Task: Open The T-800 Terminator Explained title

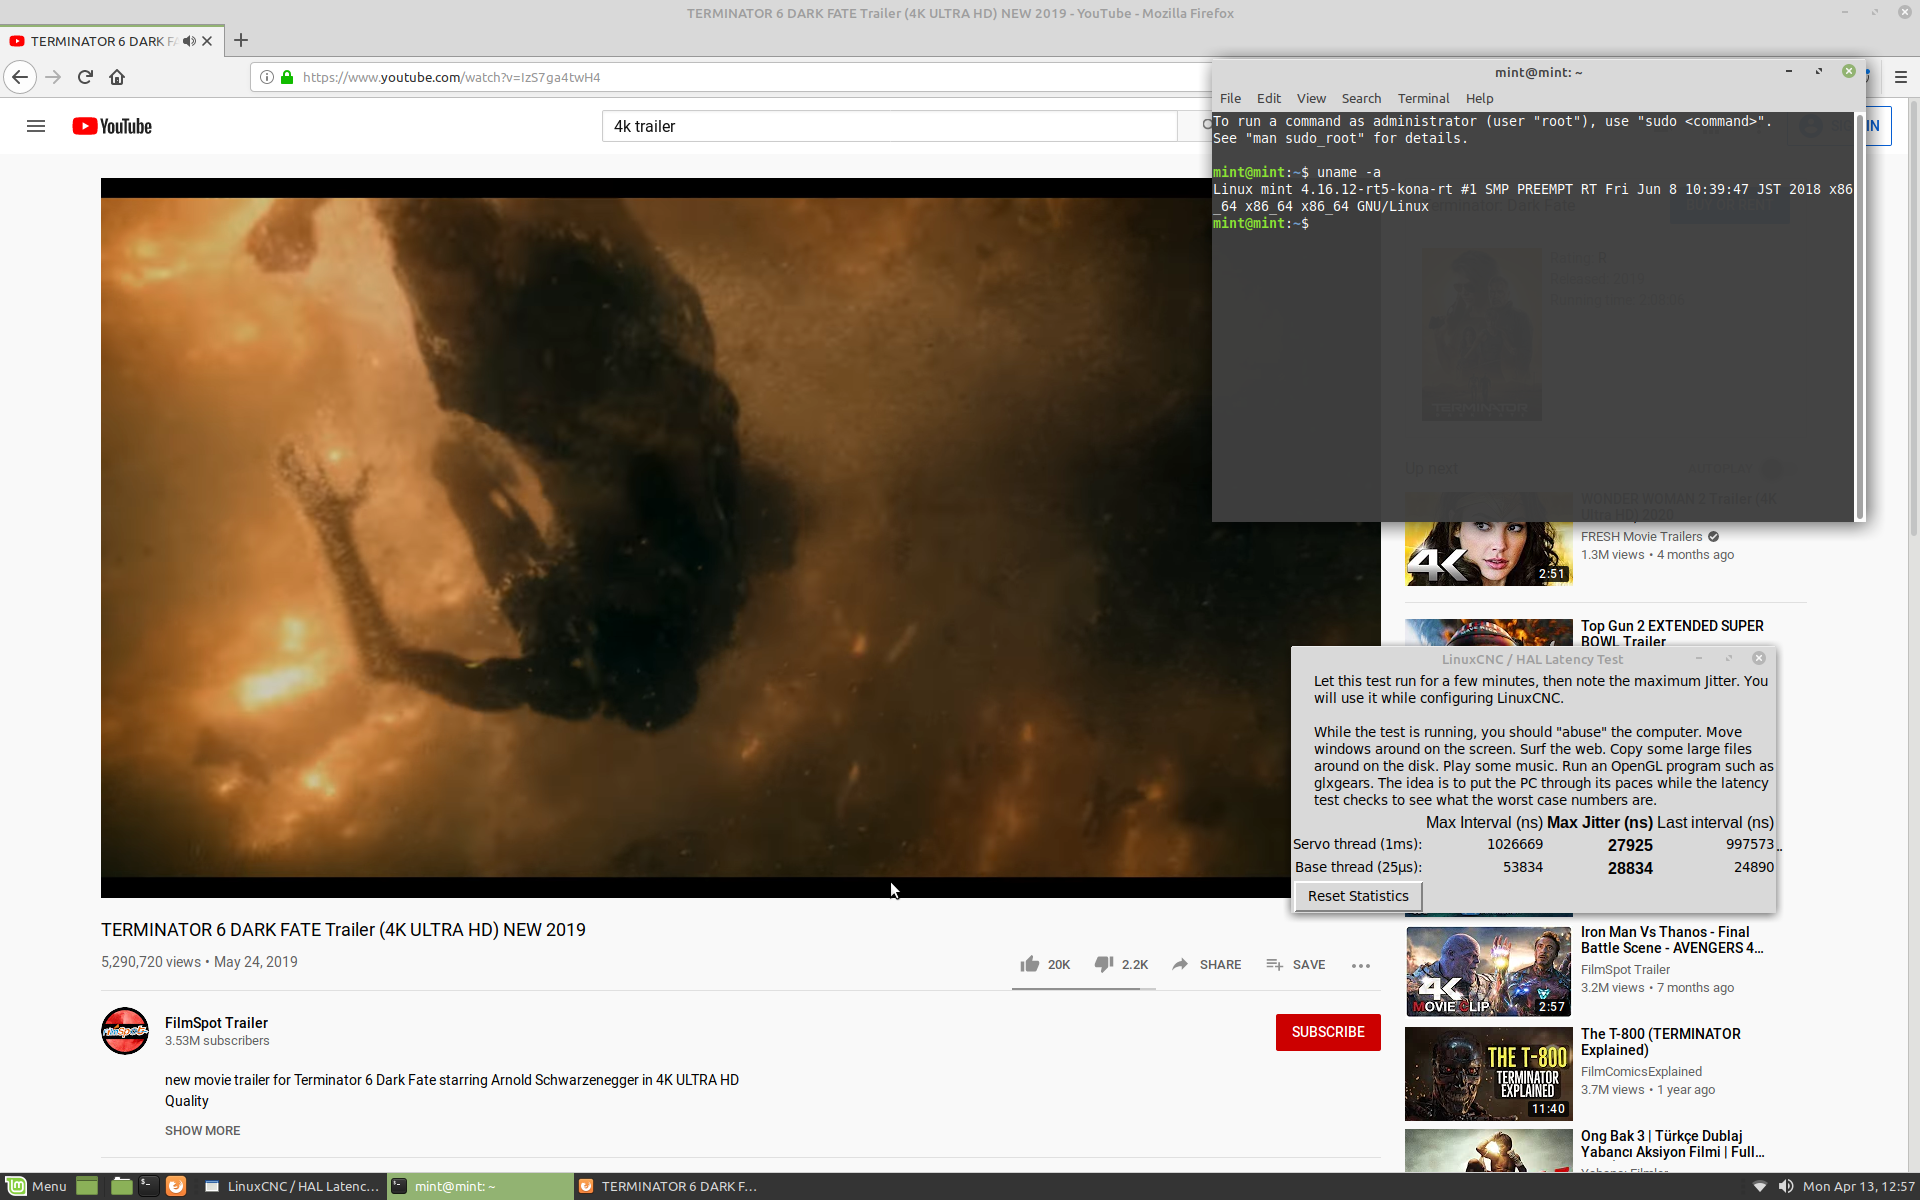Action: pyautogui.click(x=1661, y=1042)
